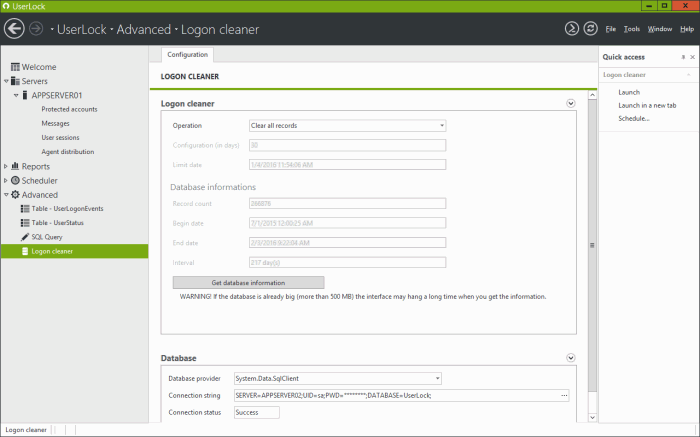Click the End date field
Viewport: 700px width, 437px height.
tap(347, 243)
